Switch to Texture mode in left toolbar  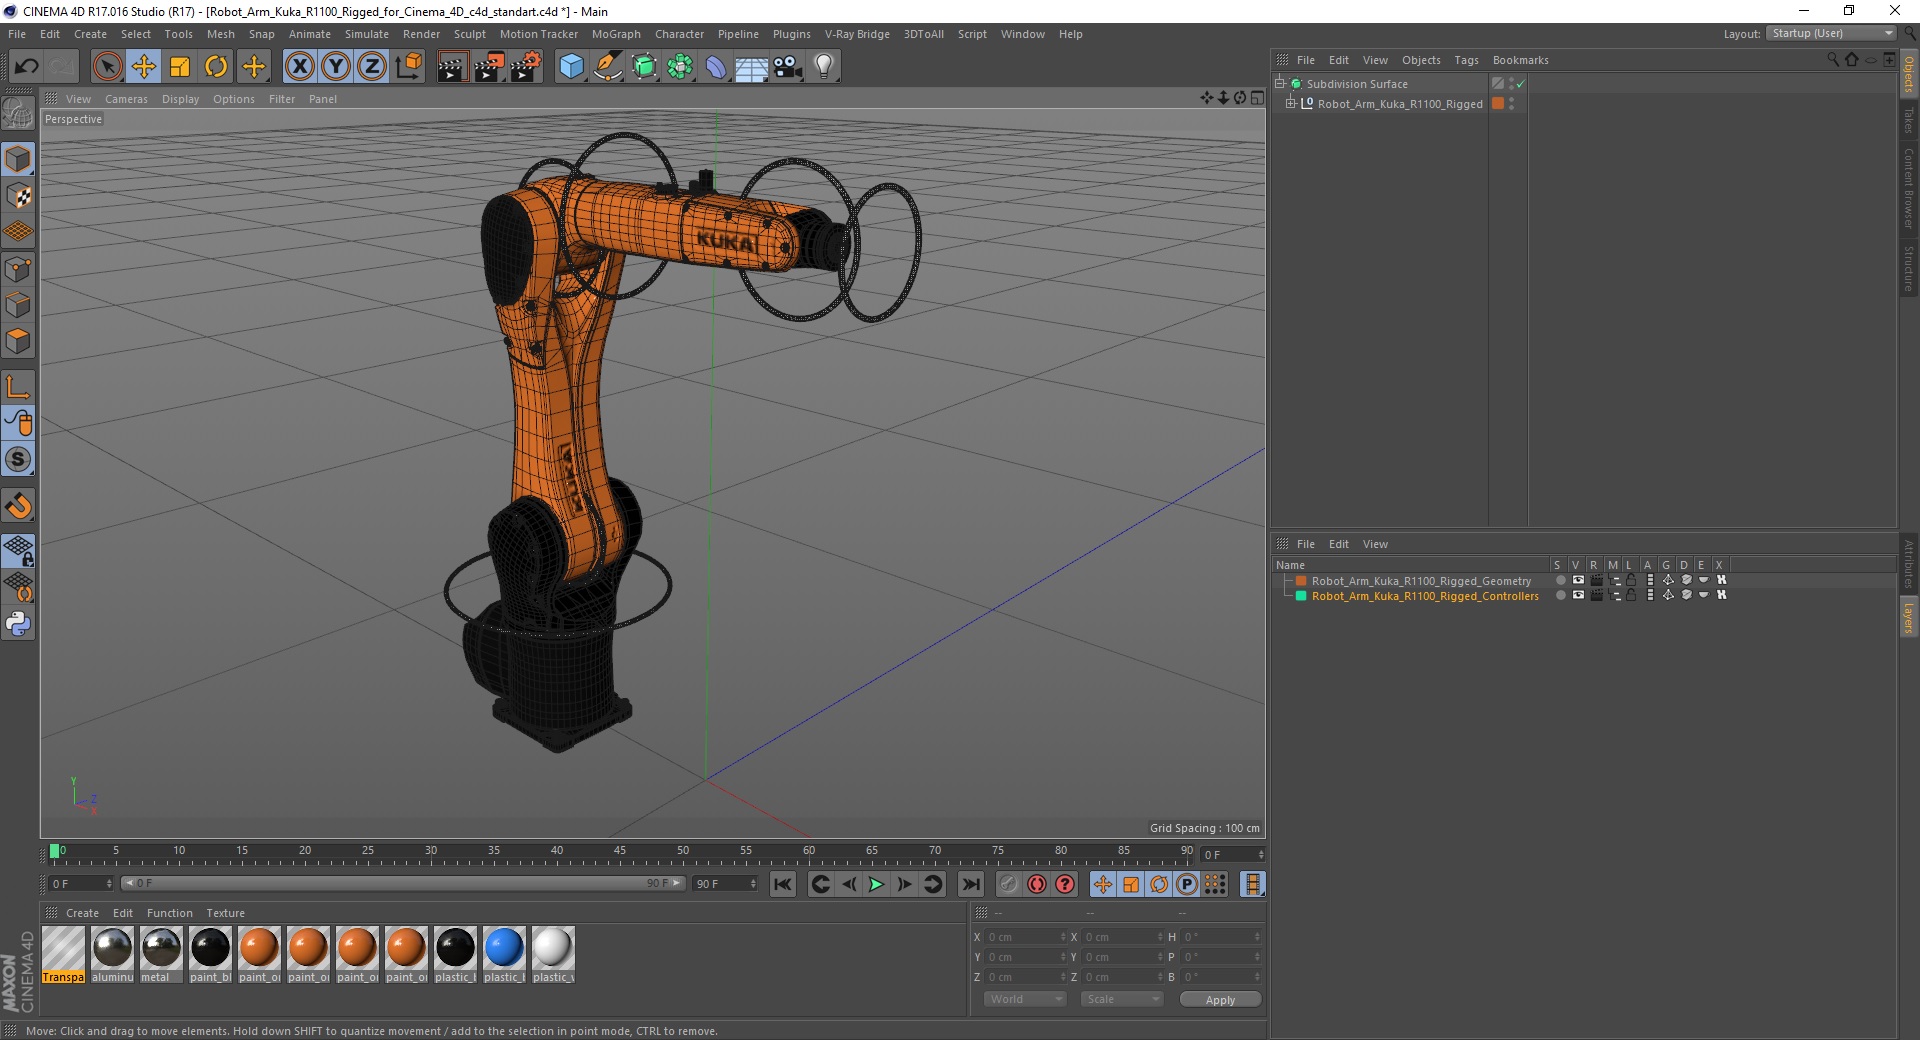click(x=18, y=196)
